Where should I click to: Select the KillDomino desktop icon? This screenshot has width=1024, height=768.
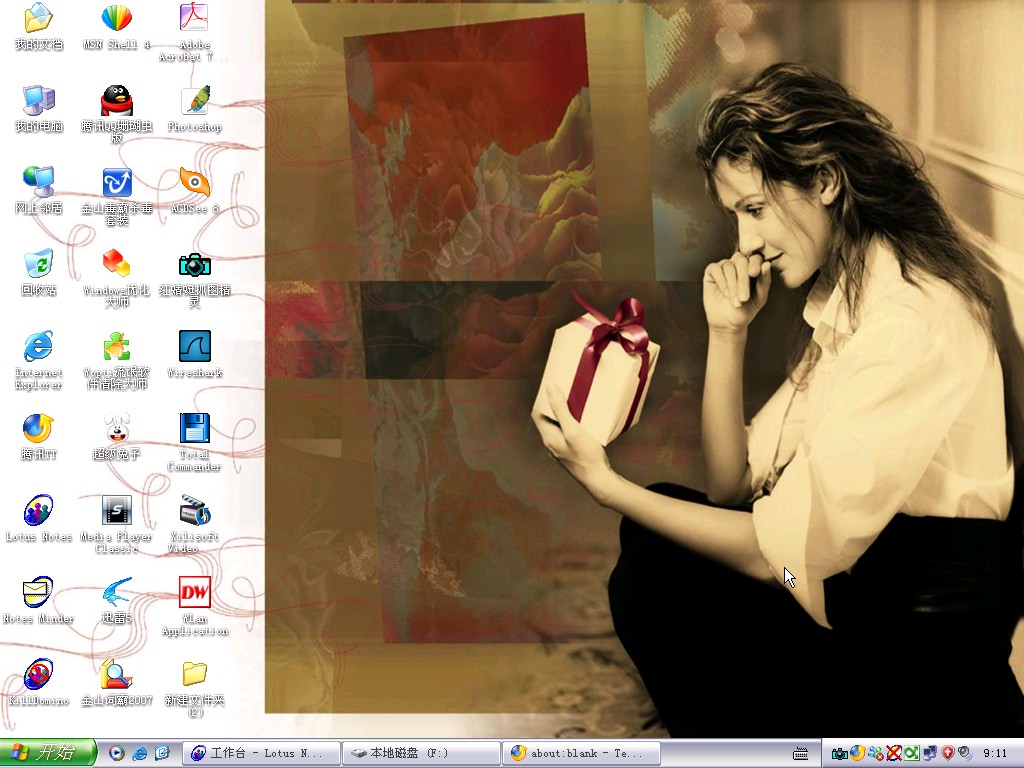pyautogui.click(x=39, y=682)
